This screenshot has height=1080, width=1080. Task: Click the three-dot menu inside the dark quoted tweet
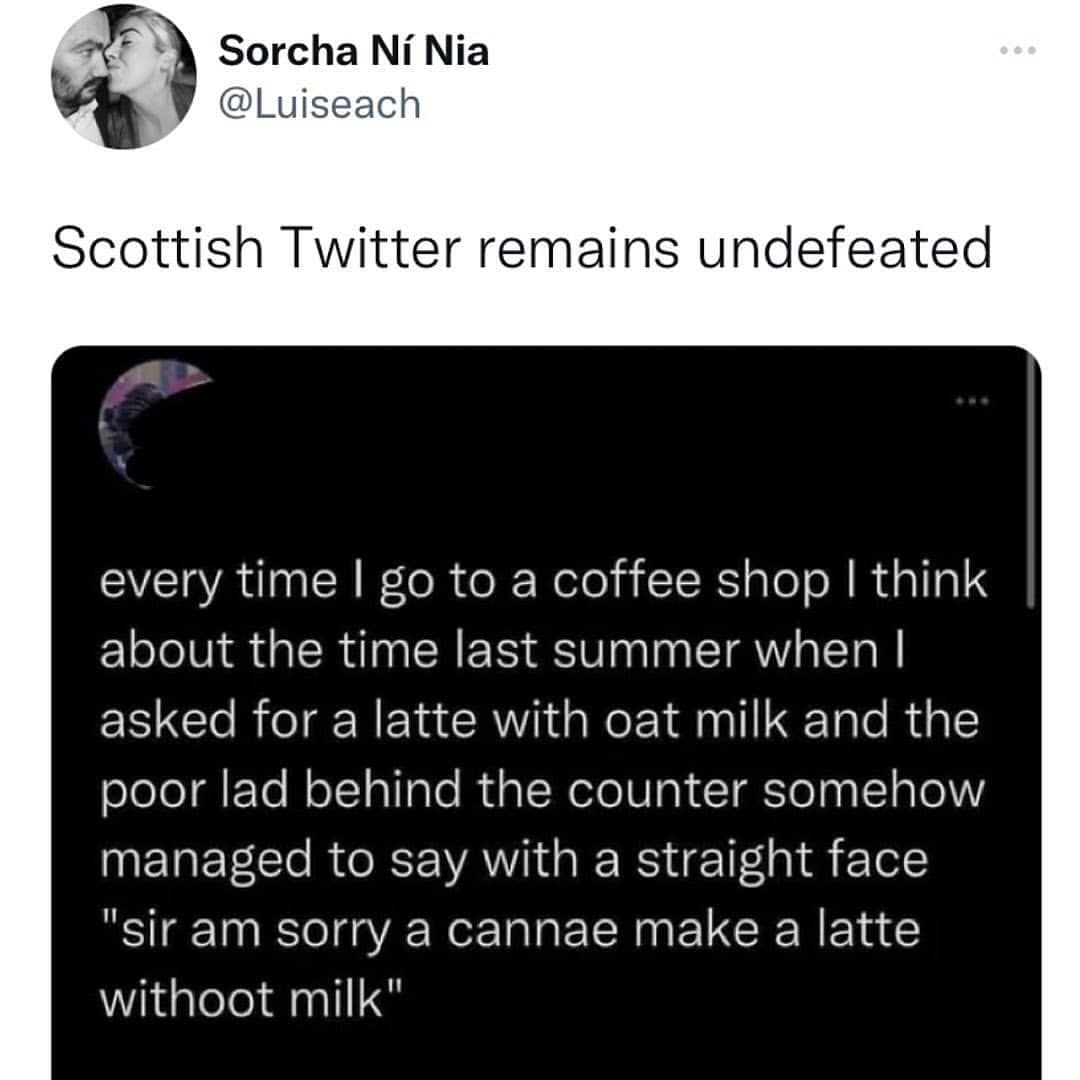(x=971, y=401)
